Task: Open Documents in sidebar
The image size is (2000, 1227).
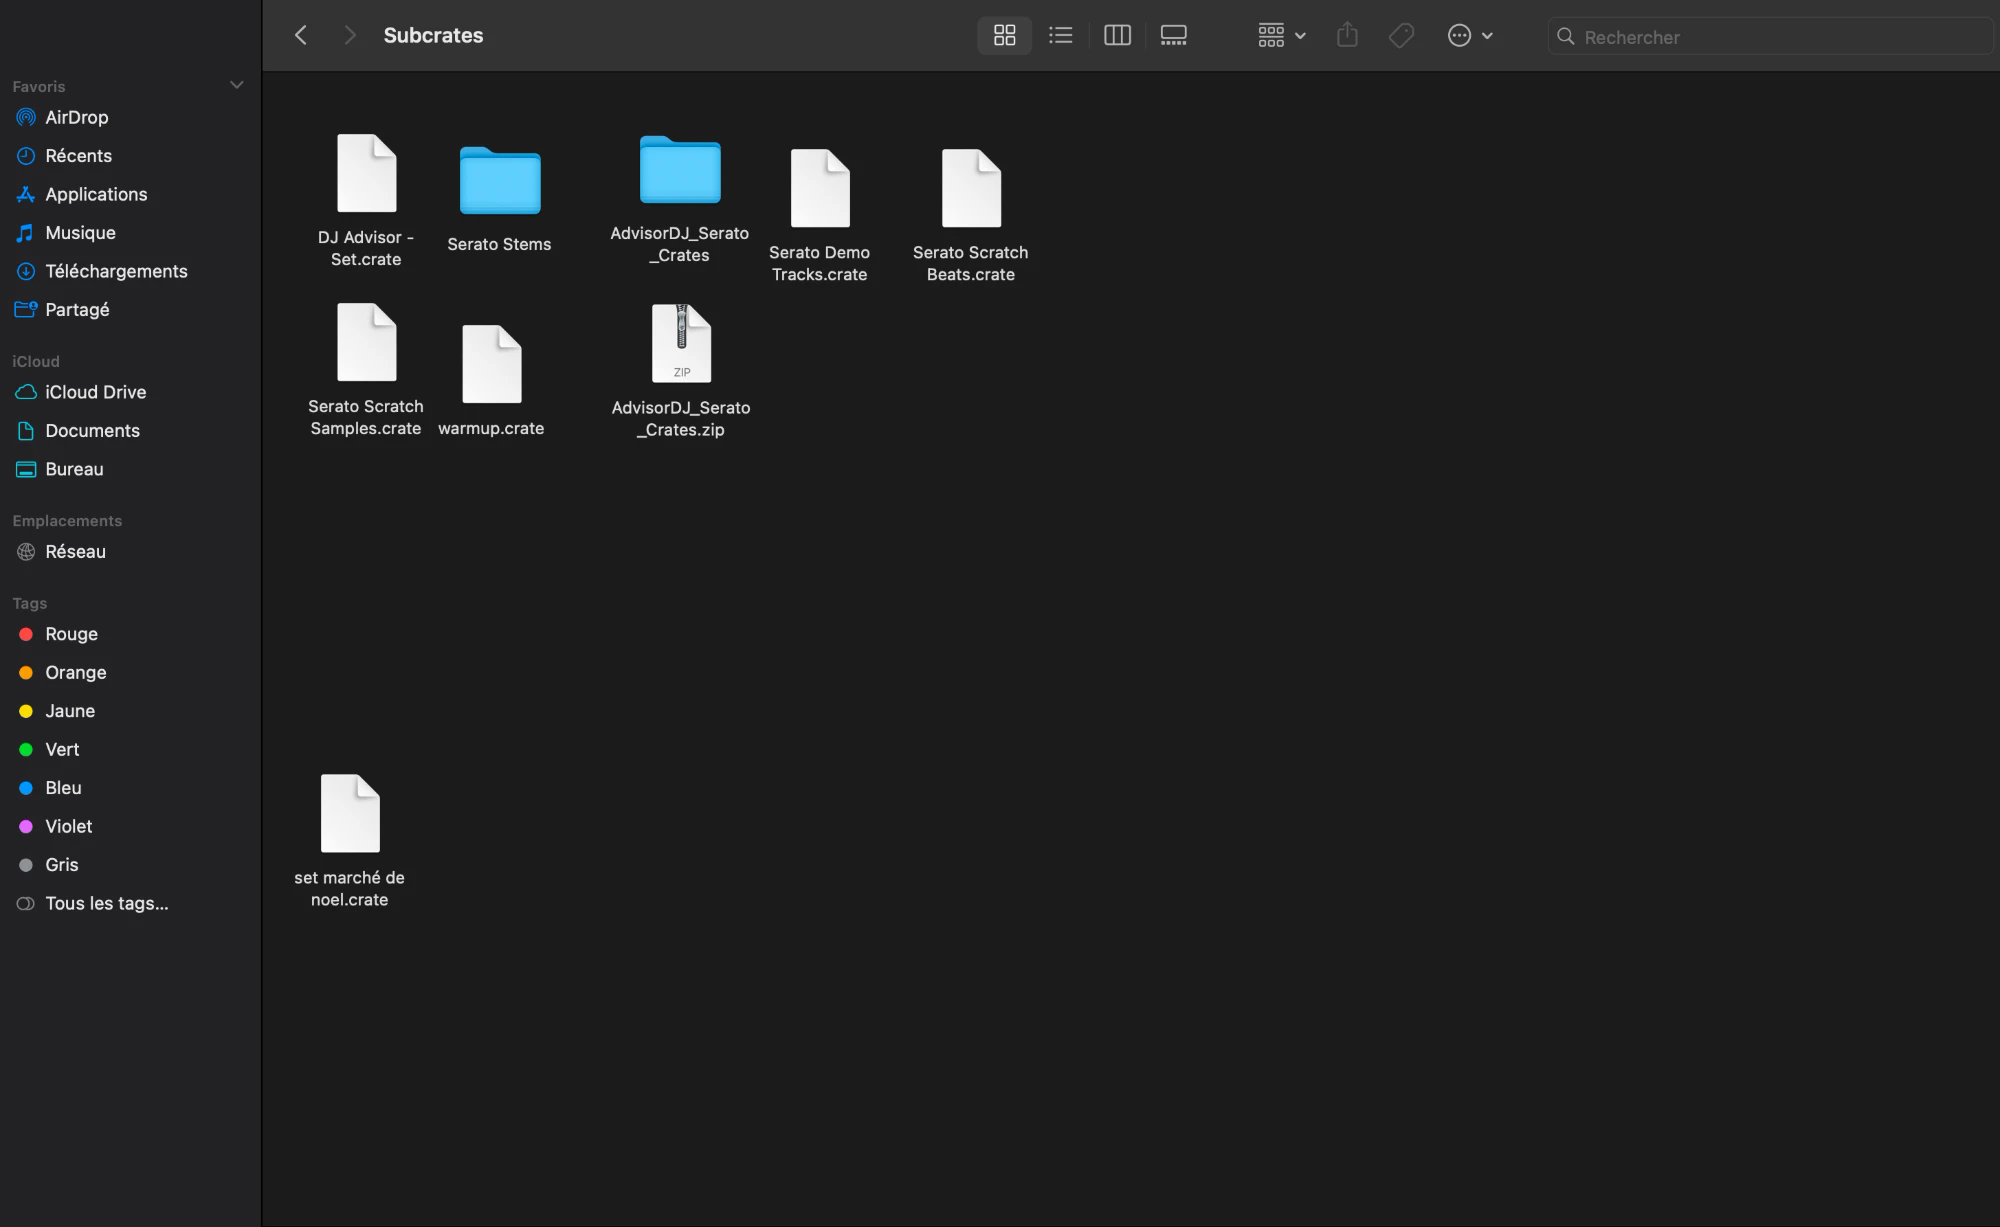Action: click(x=92, y=431)
